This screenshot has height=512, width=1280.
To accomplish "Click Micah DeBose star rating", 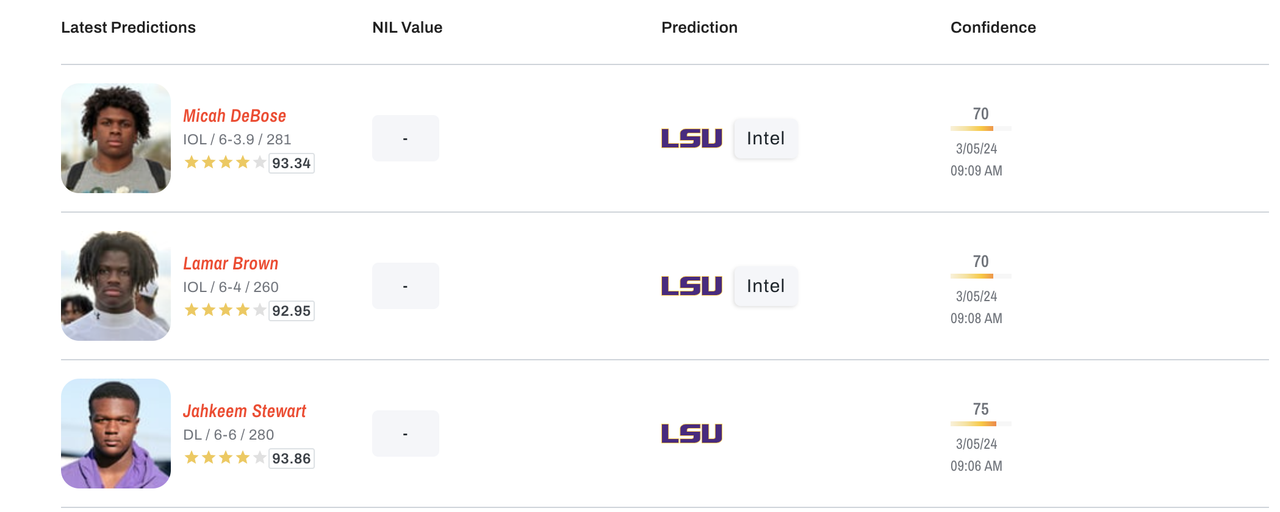I will click(x=225, y=163).
